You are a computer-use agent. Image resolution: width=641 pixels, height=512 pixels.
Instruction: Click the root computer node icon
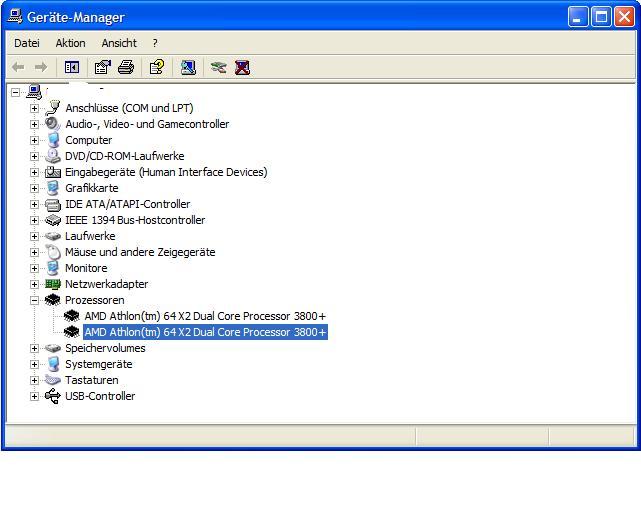click(34, 92)
